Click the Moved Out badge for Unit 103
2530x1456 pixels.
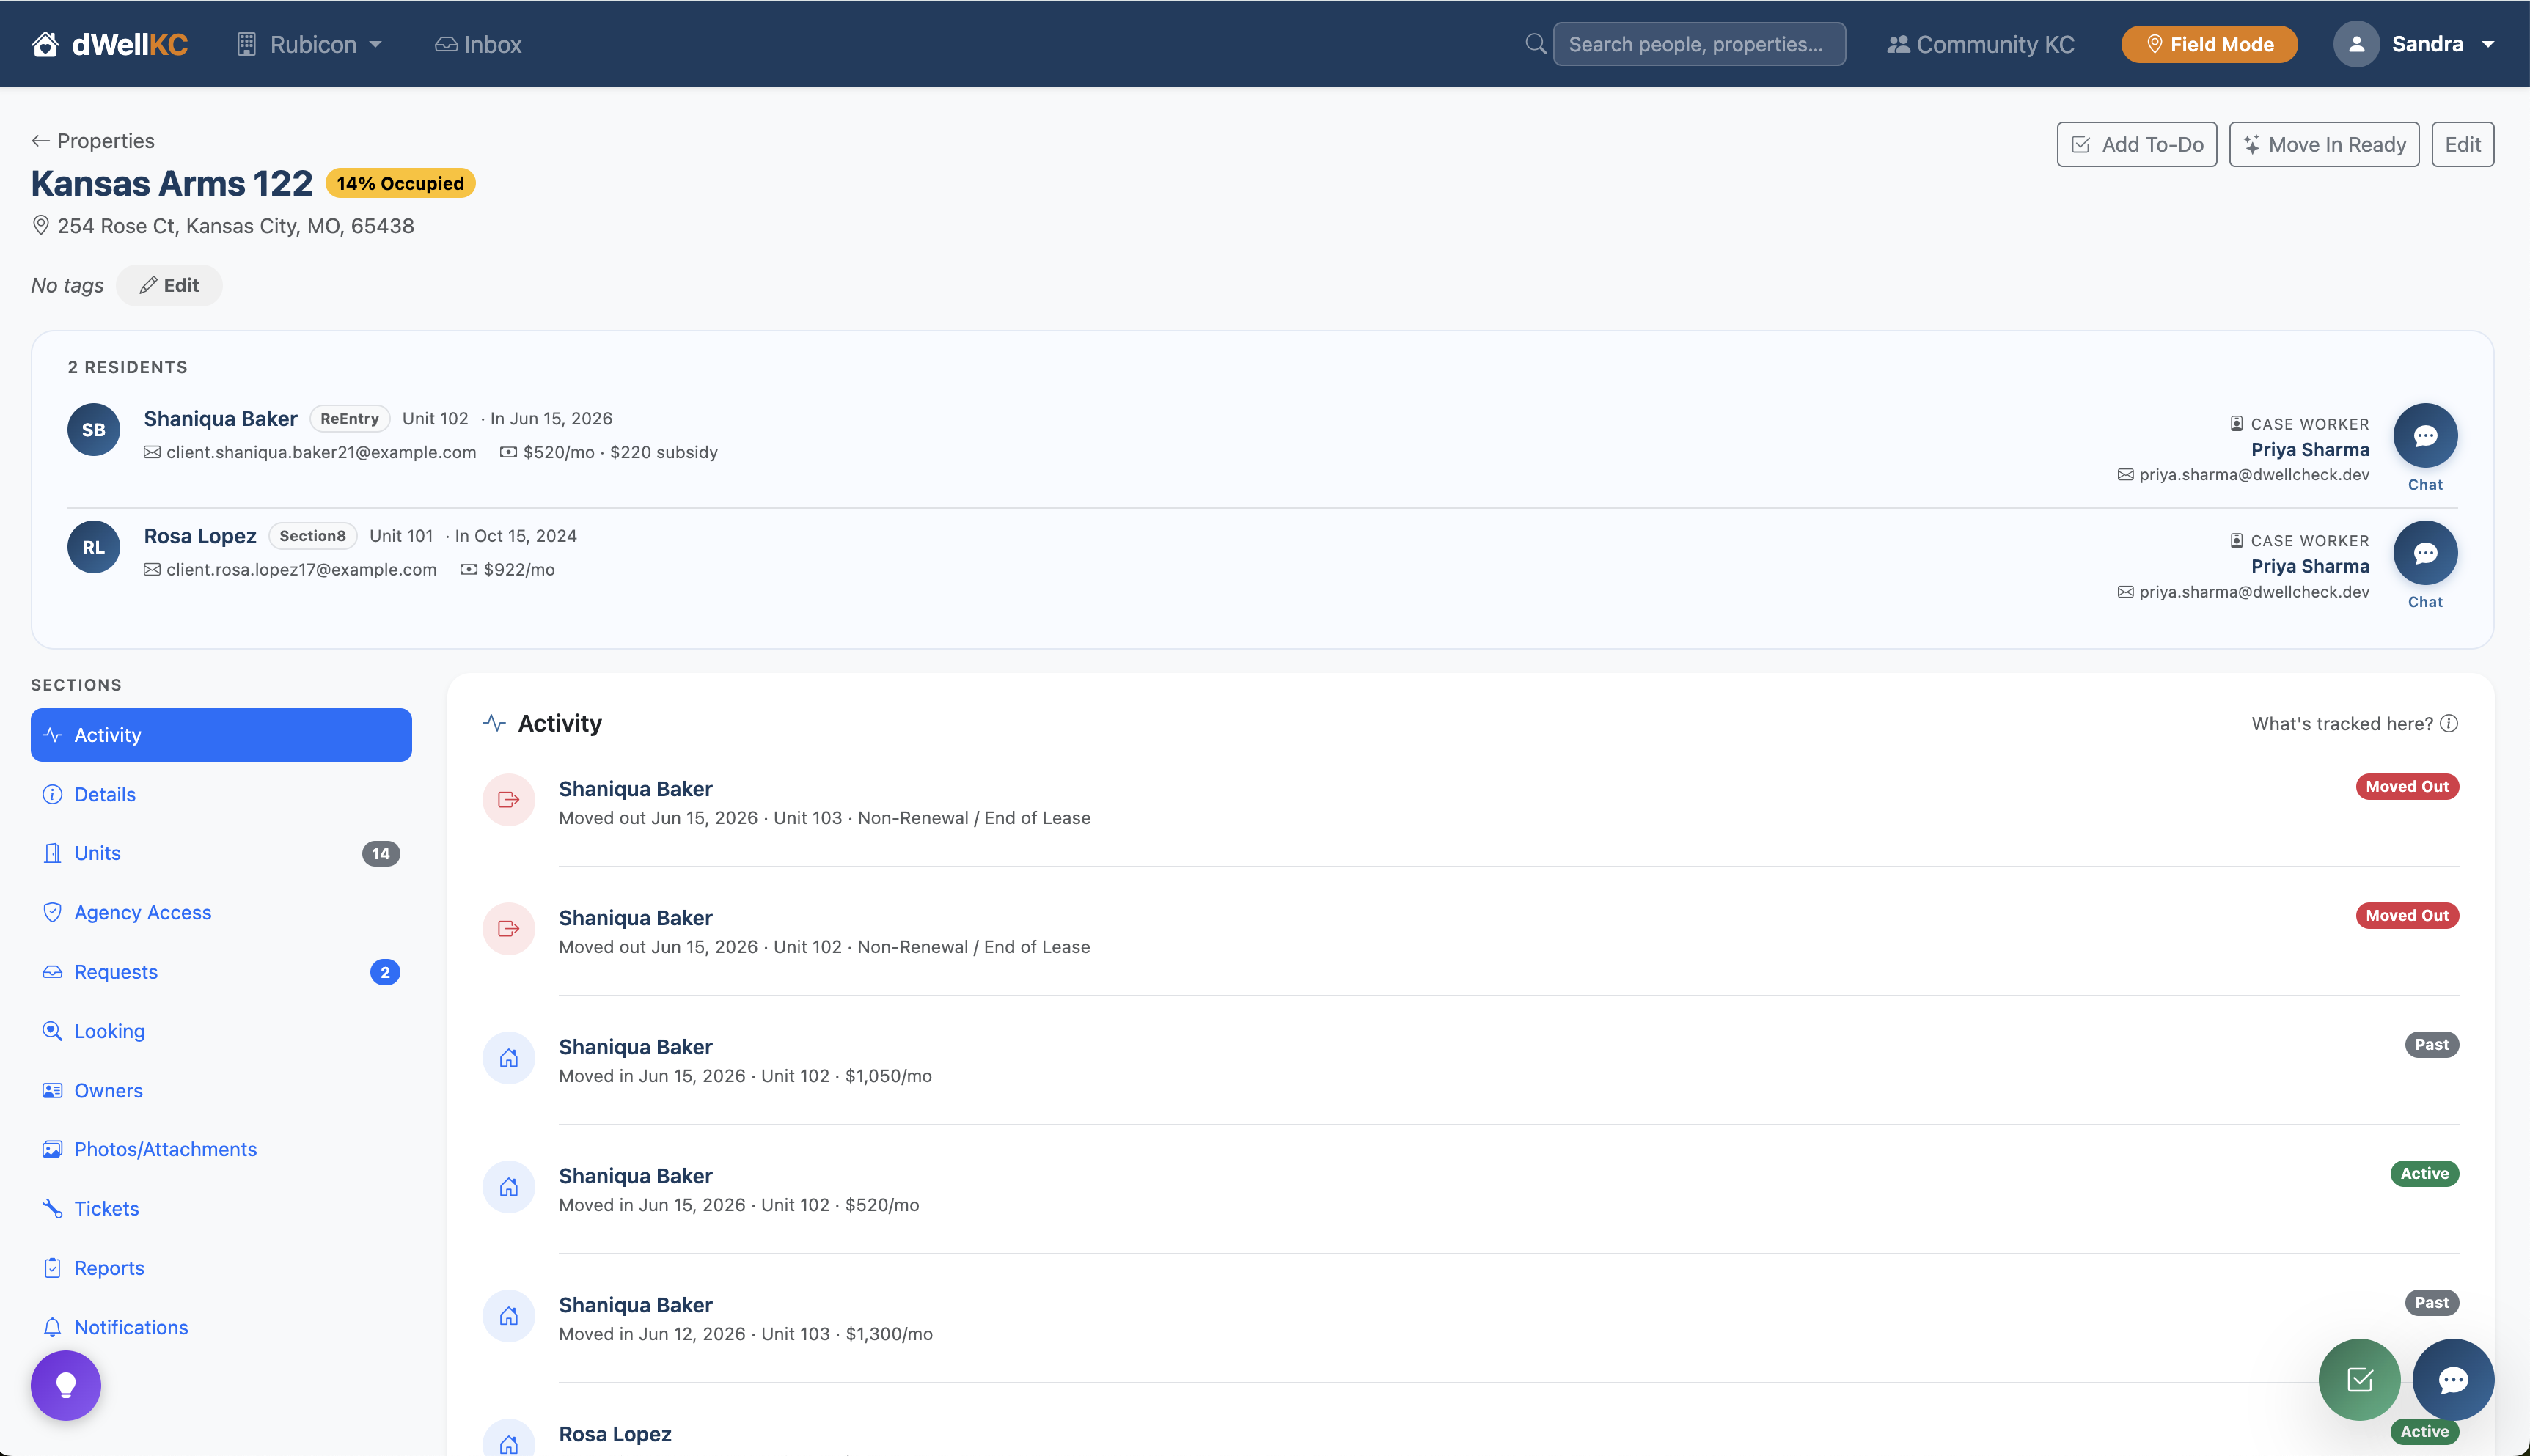tap(2407, 787)
